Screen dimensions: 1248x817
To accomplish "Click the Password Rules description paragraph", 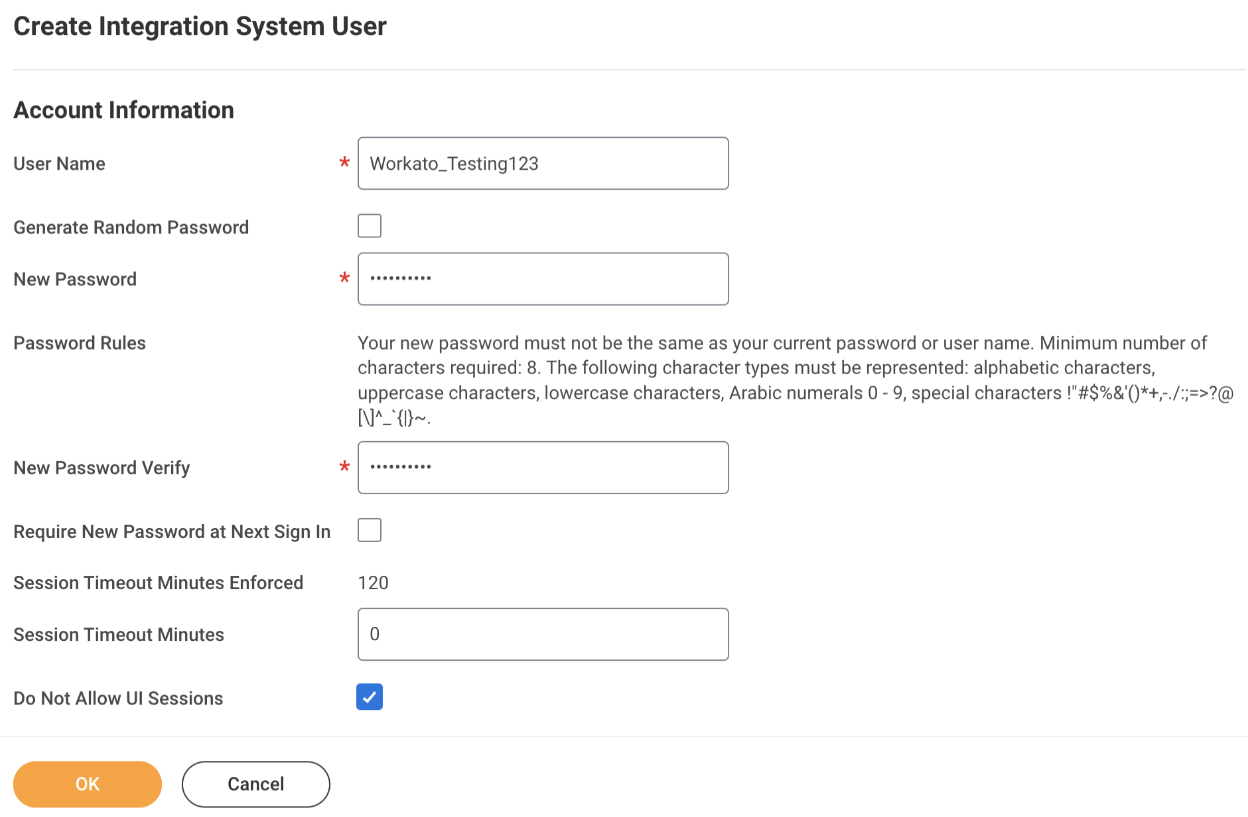I will point(780,381).
